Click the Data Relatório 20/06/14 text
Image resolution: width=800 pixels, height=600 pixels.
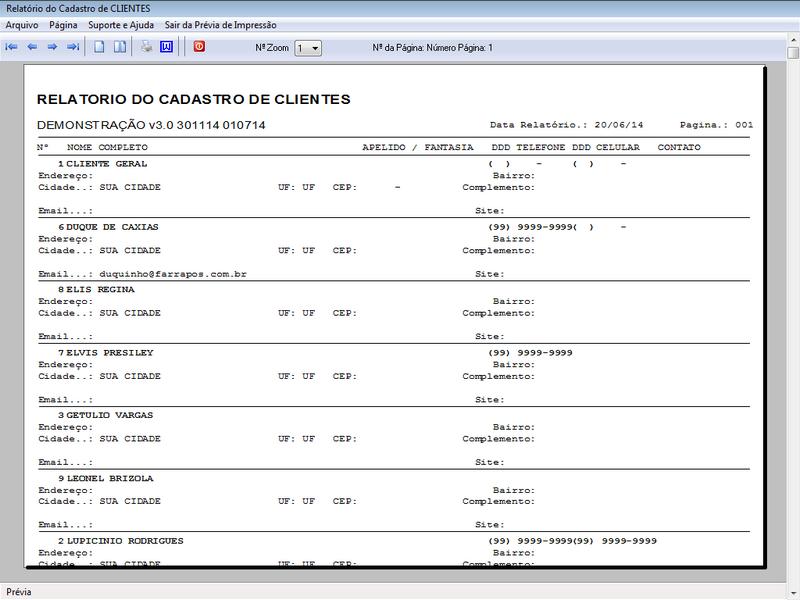tap(566, 125)
